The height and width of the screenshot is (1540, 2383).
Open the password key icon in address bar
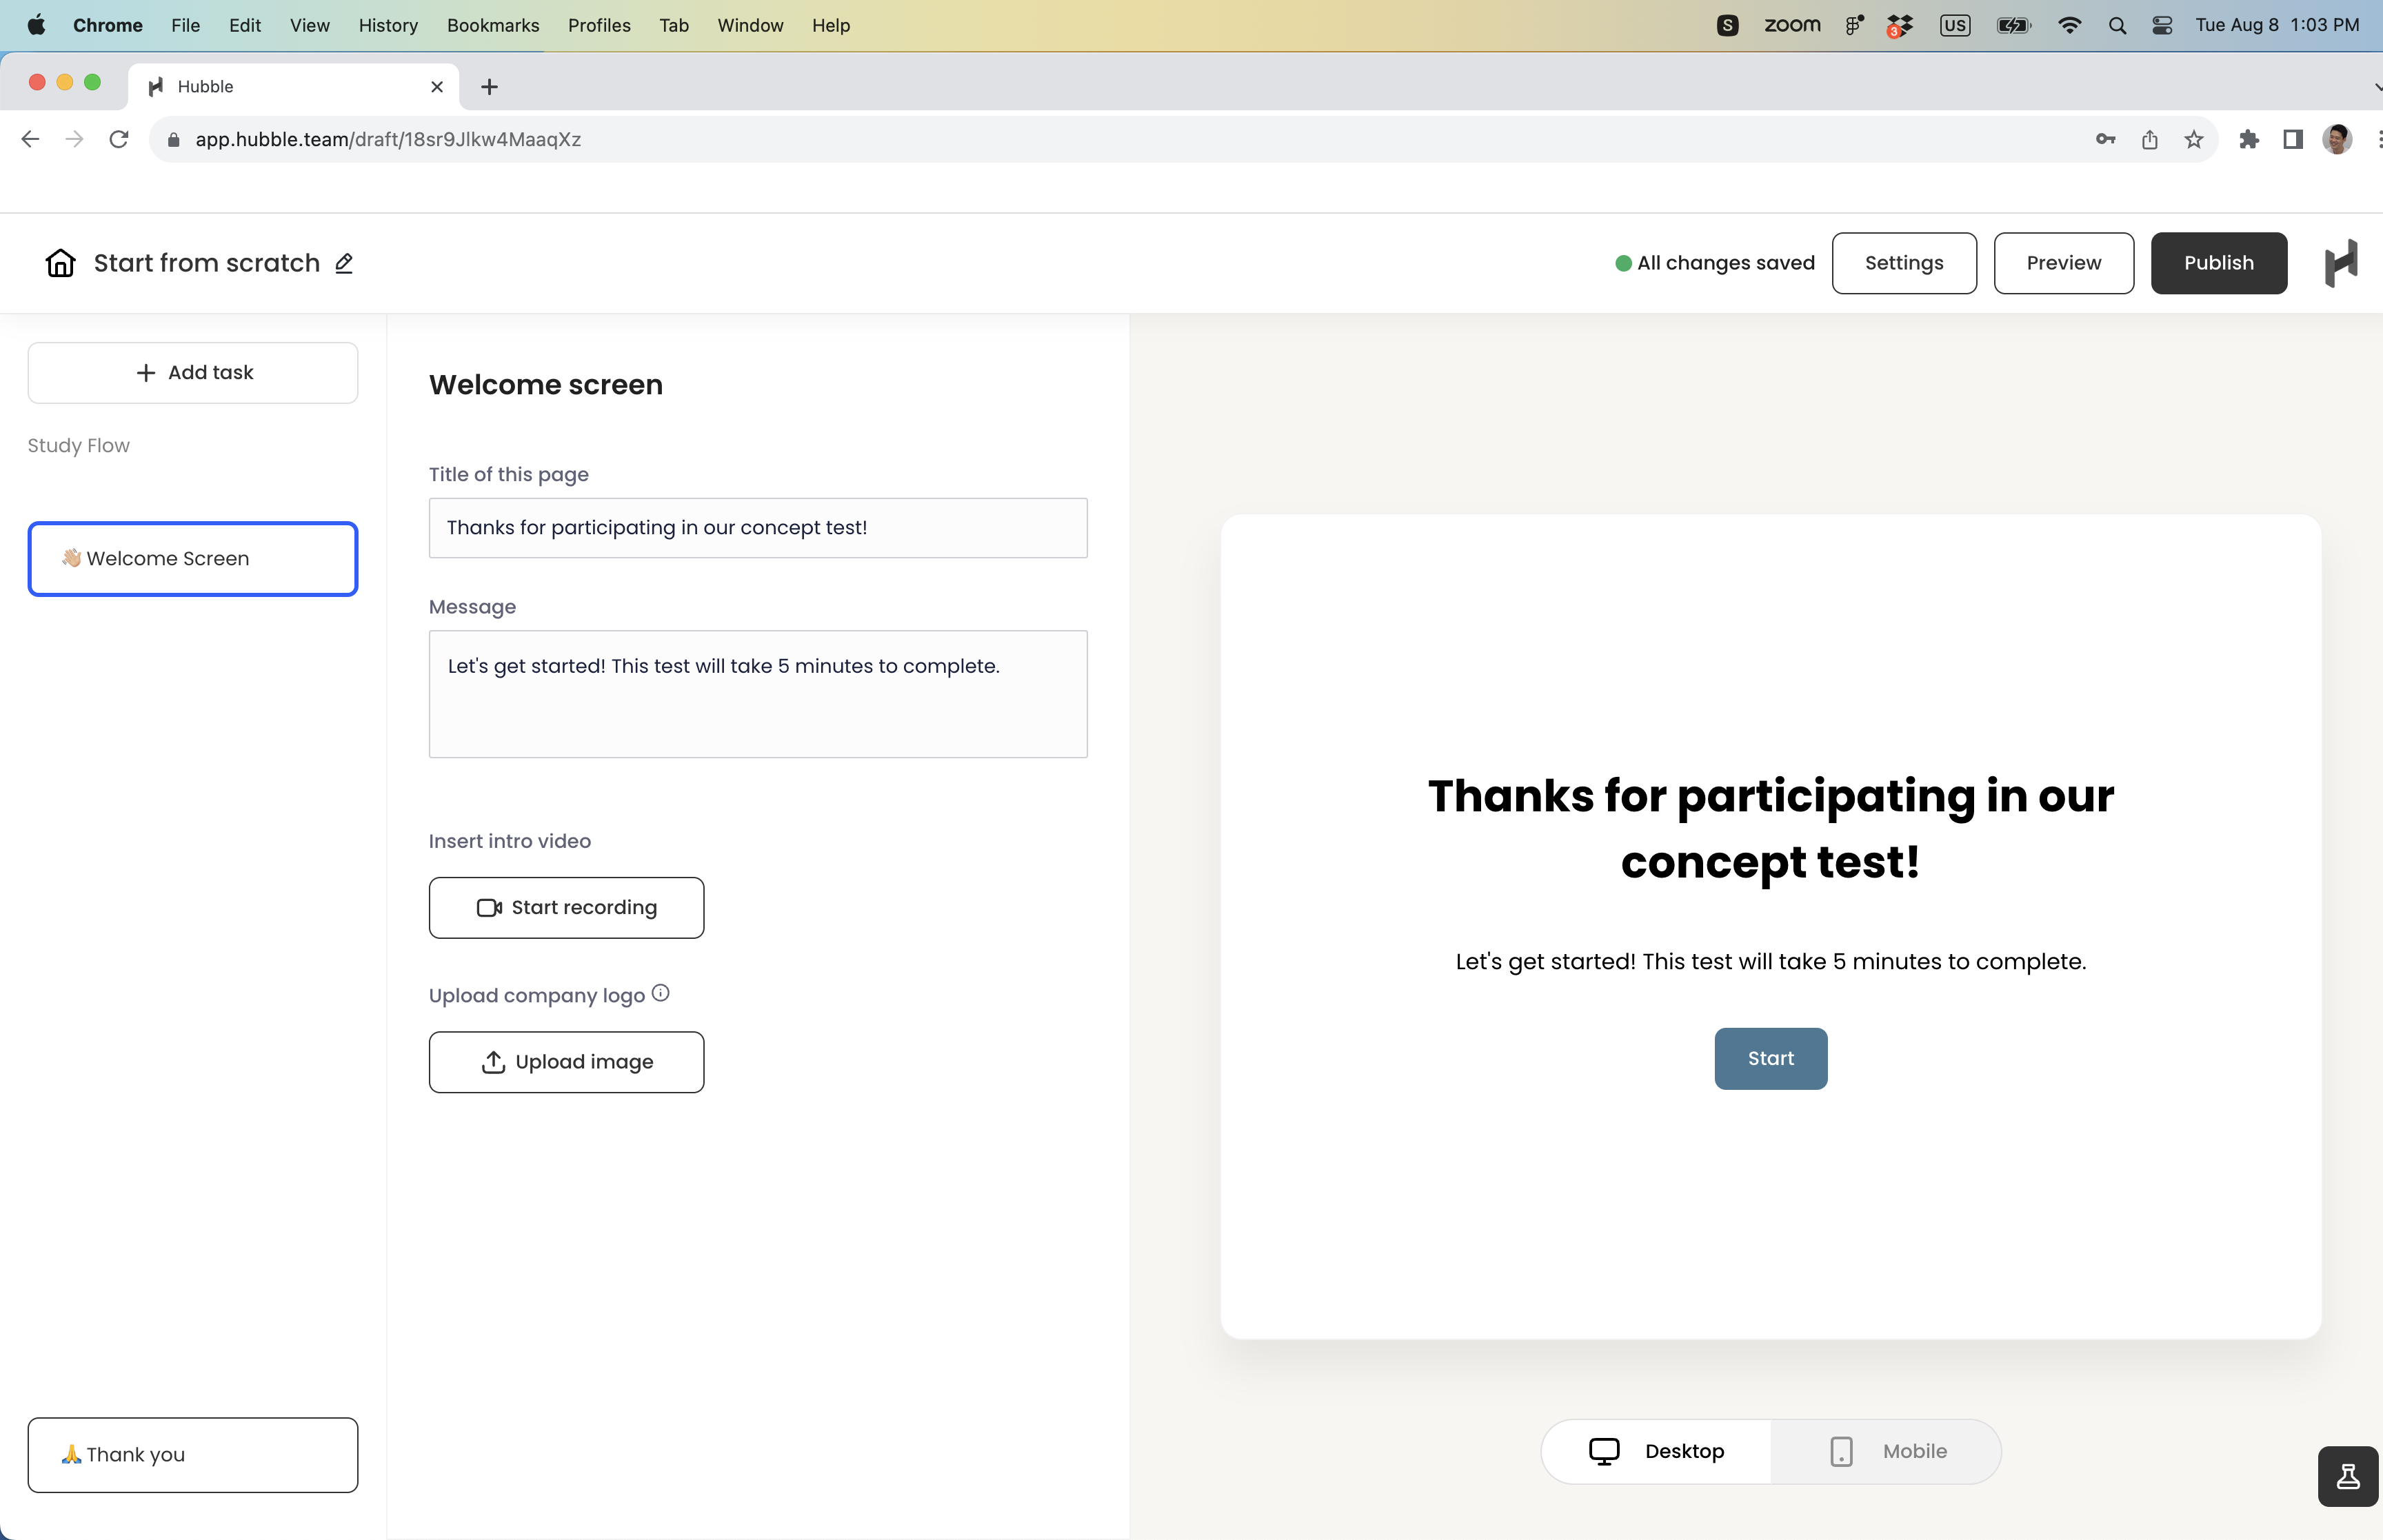click(x=2105, y=140)
